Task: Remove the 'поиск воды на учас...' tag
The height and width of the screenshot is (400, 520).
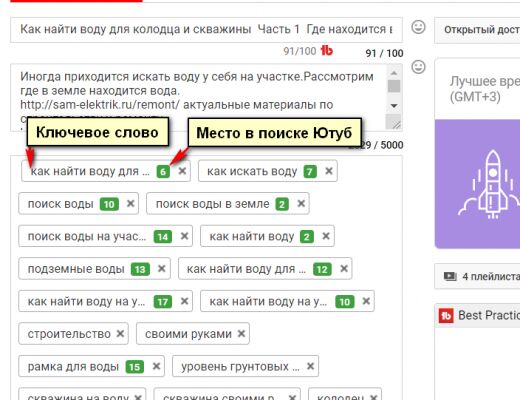Action: pos(184,236)
